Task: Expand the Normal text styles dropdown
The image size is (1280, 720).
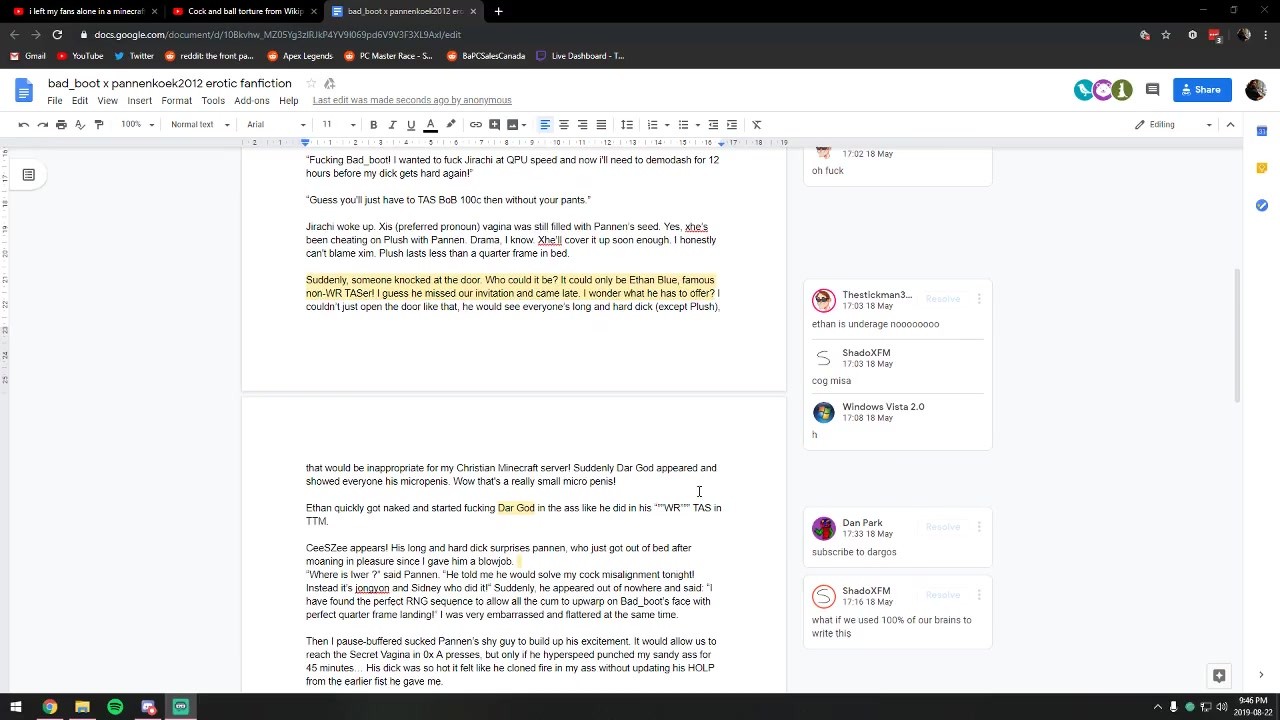Action: 200,125
